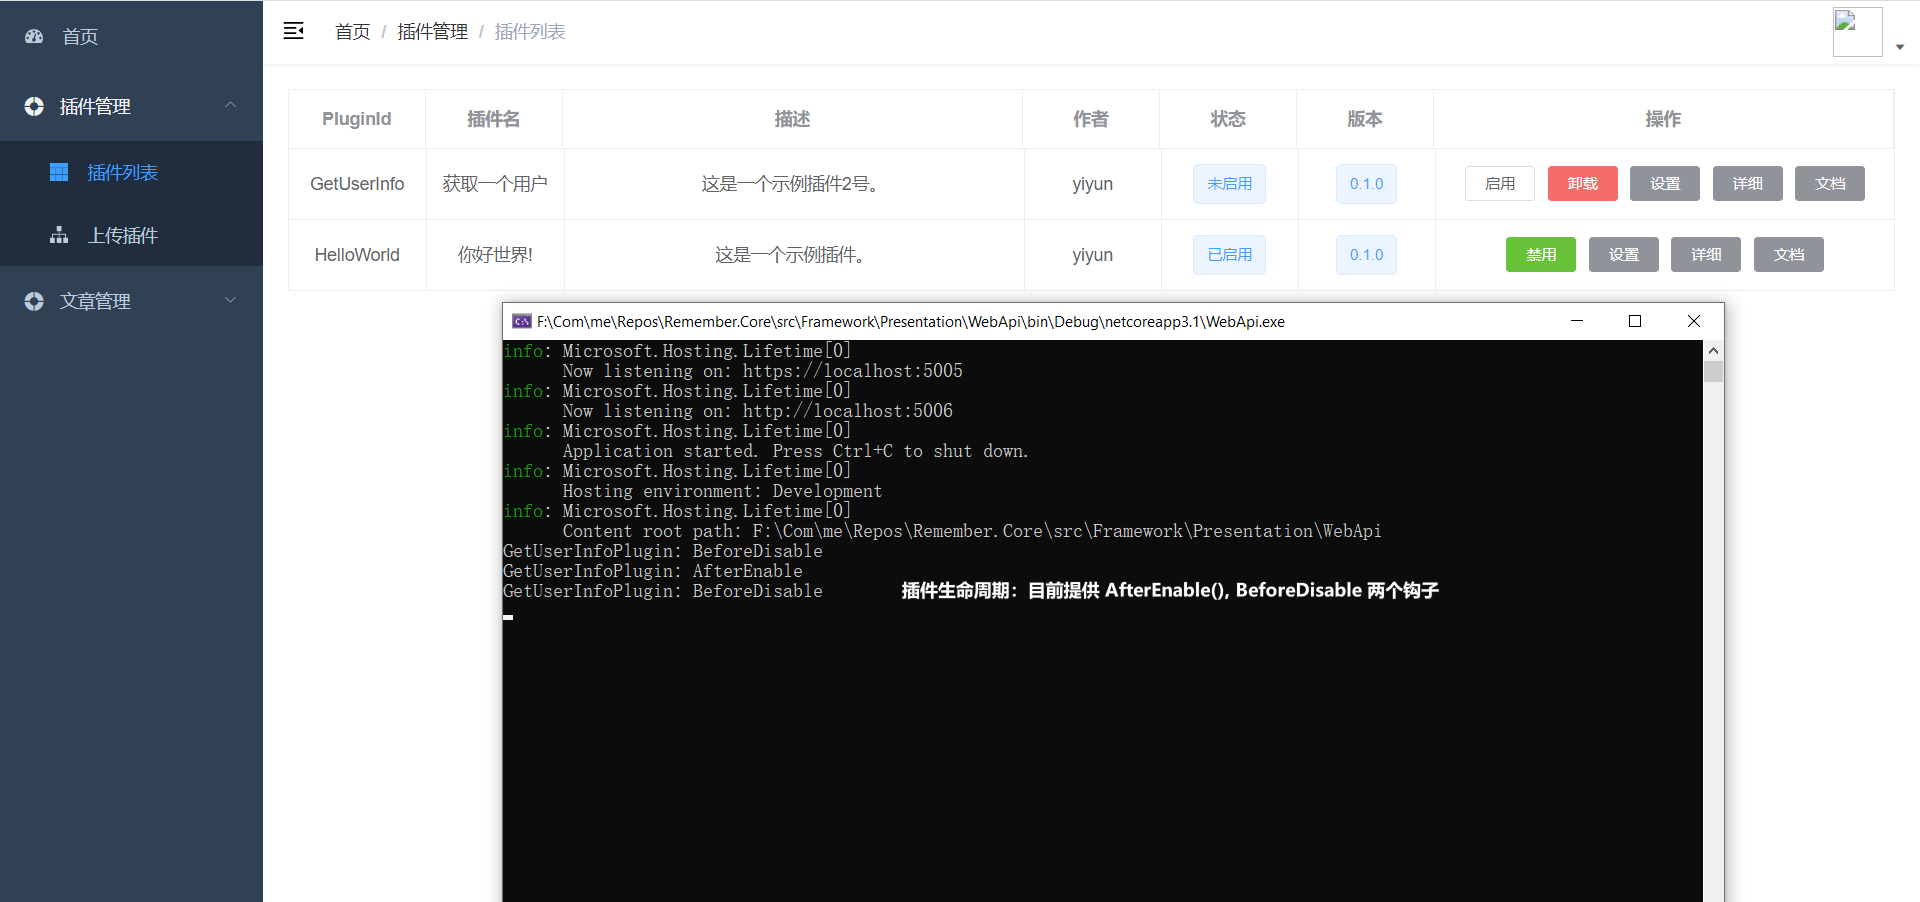Click the console vertical scrollbar thumb
This screenshot has height=902, width=1920.
coord(1713,372)
